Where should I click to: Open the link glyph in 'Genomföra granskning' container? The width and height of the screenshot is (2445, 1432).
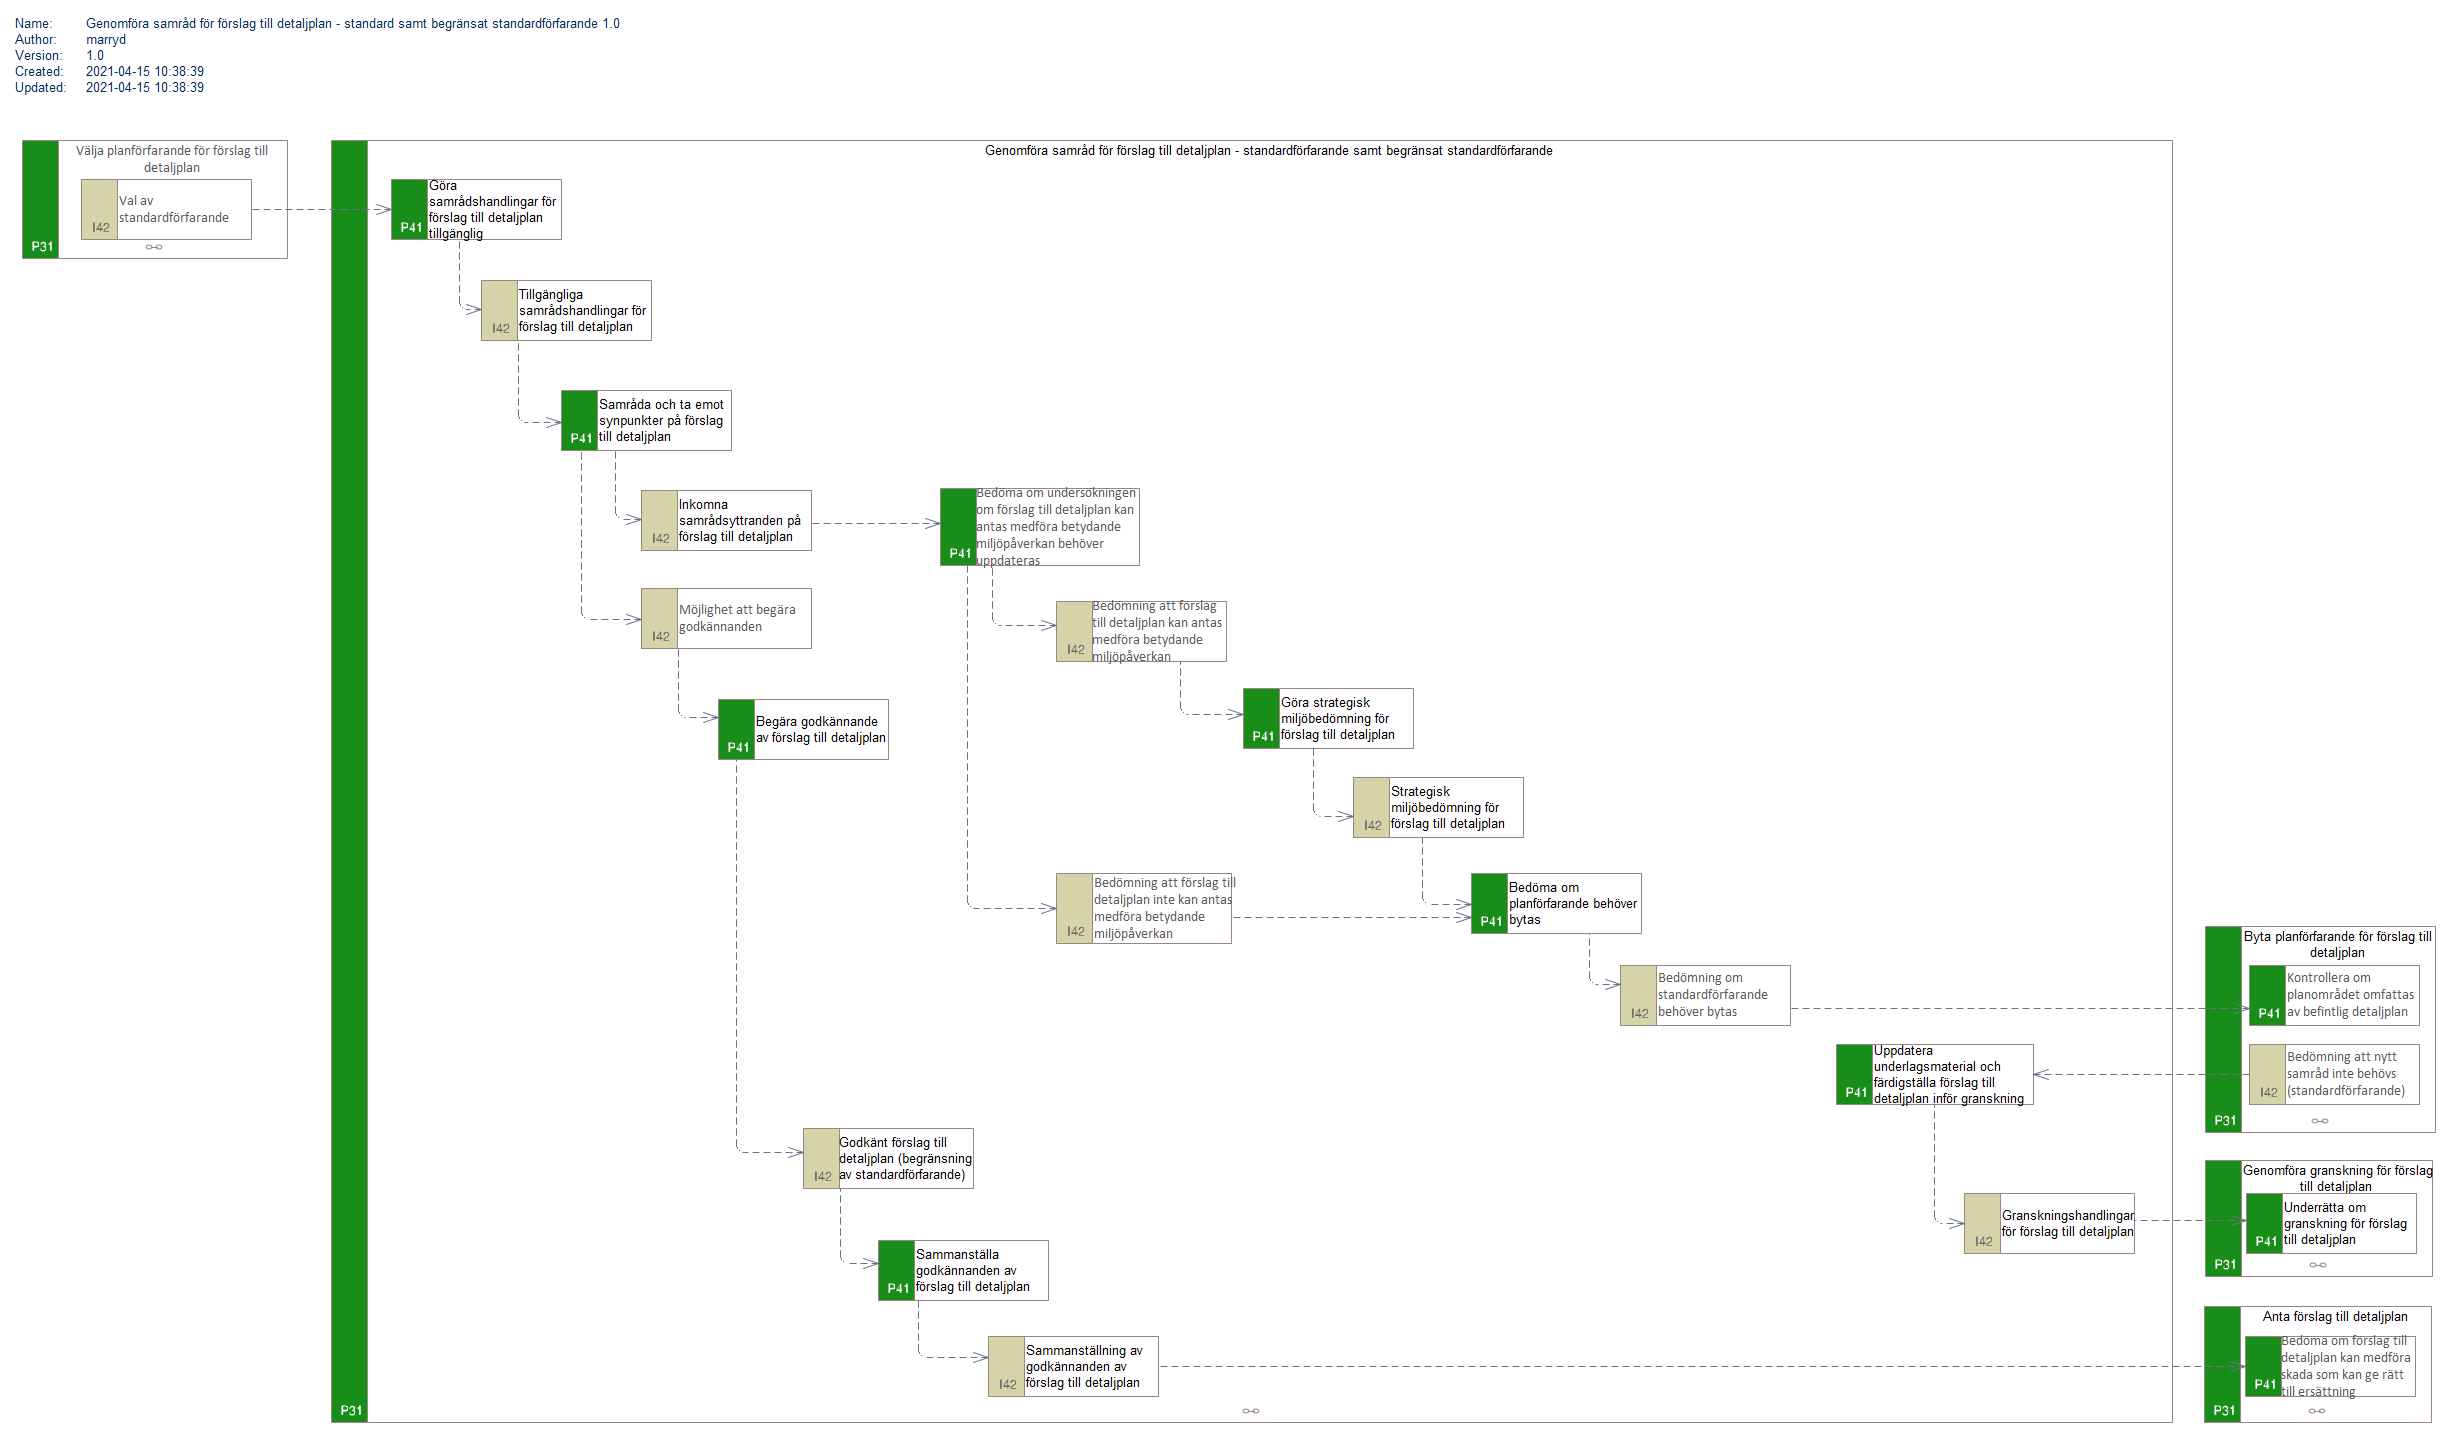click(x=2318, y=1265)
